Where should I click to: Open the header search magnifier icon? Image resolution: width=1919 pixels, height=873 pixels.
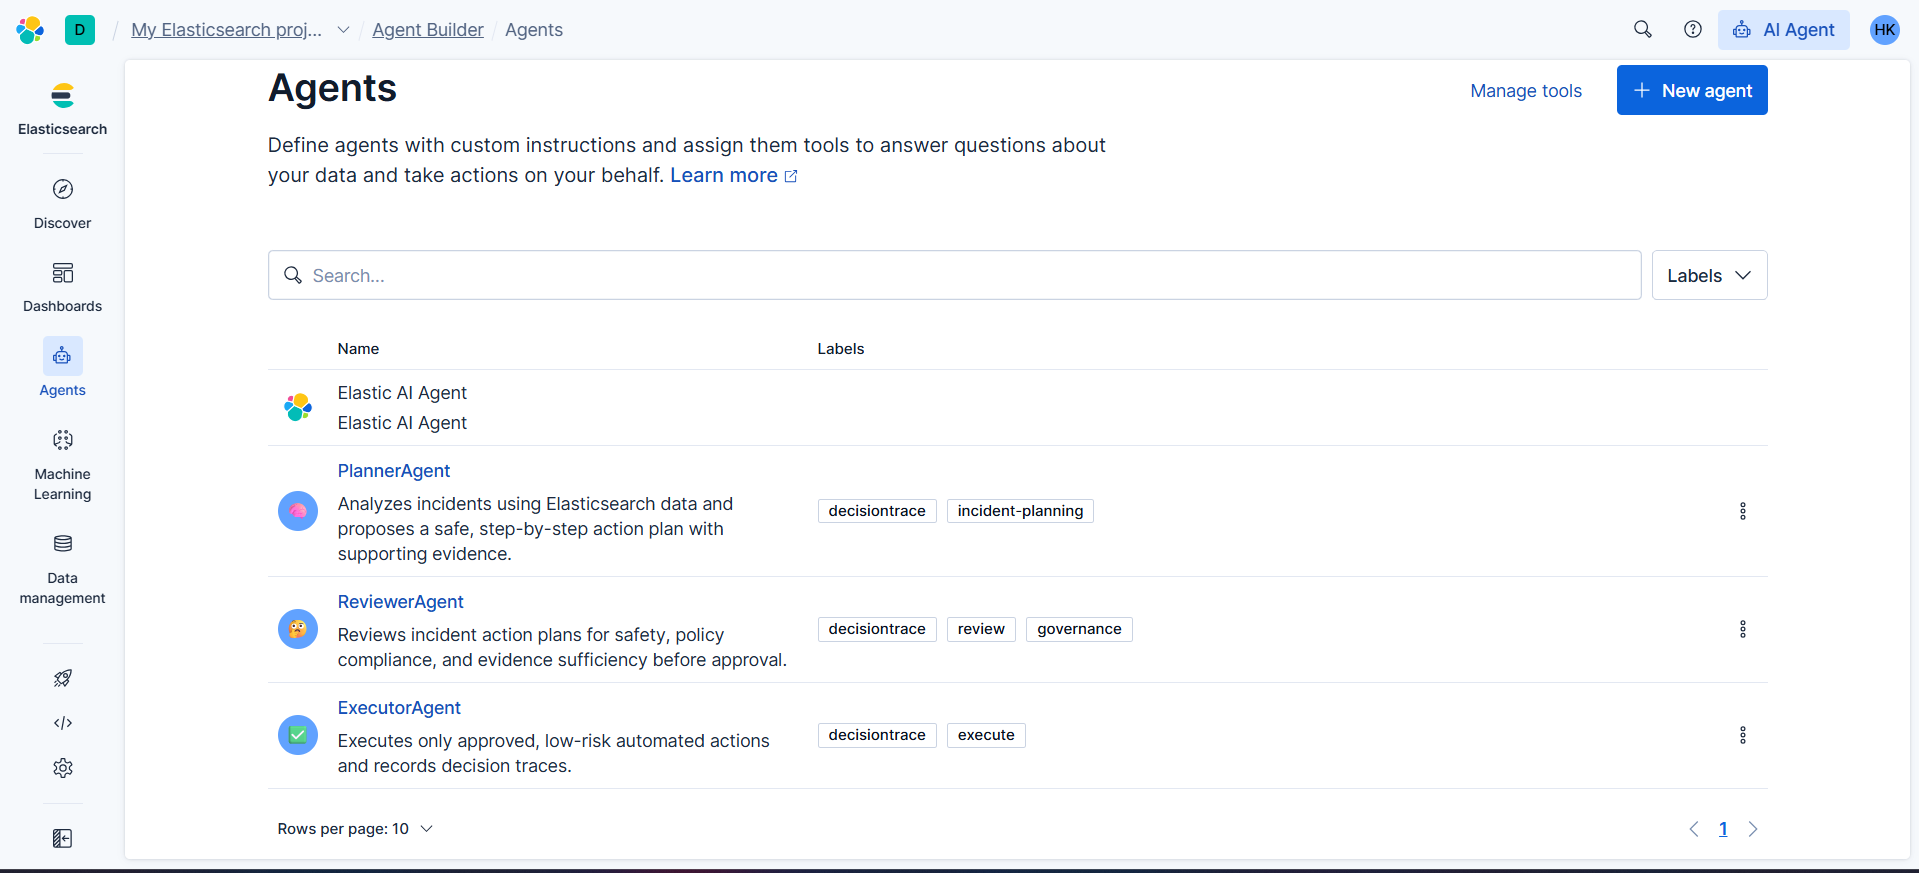[1643, 30]
